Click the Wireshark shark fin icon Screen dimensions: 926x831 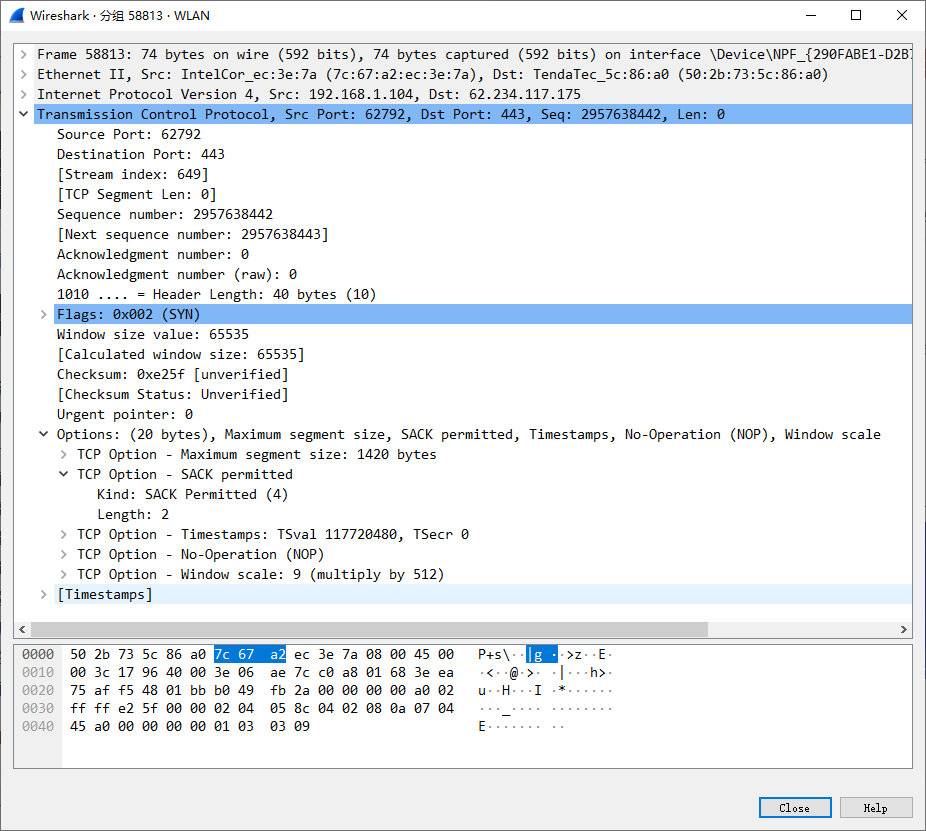tap(17, 16)
